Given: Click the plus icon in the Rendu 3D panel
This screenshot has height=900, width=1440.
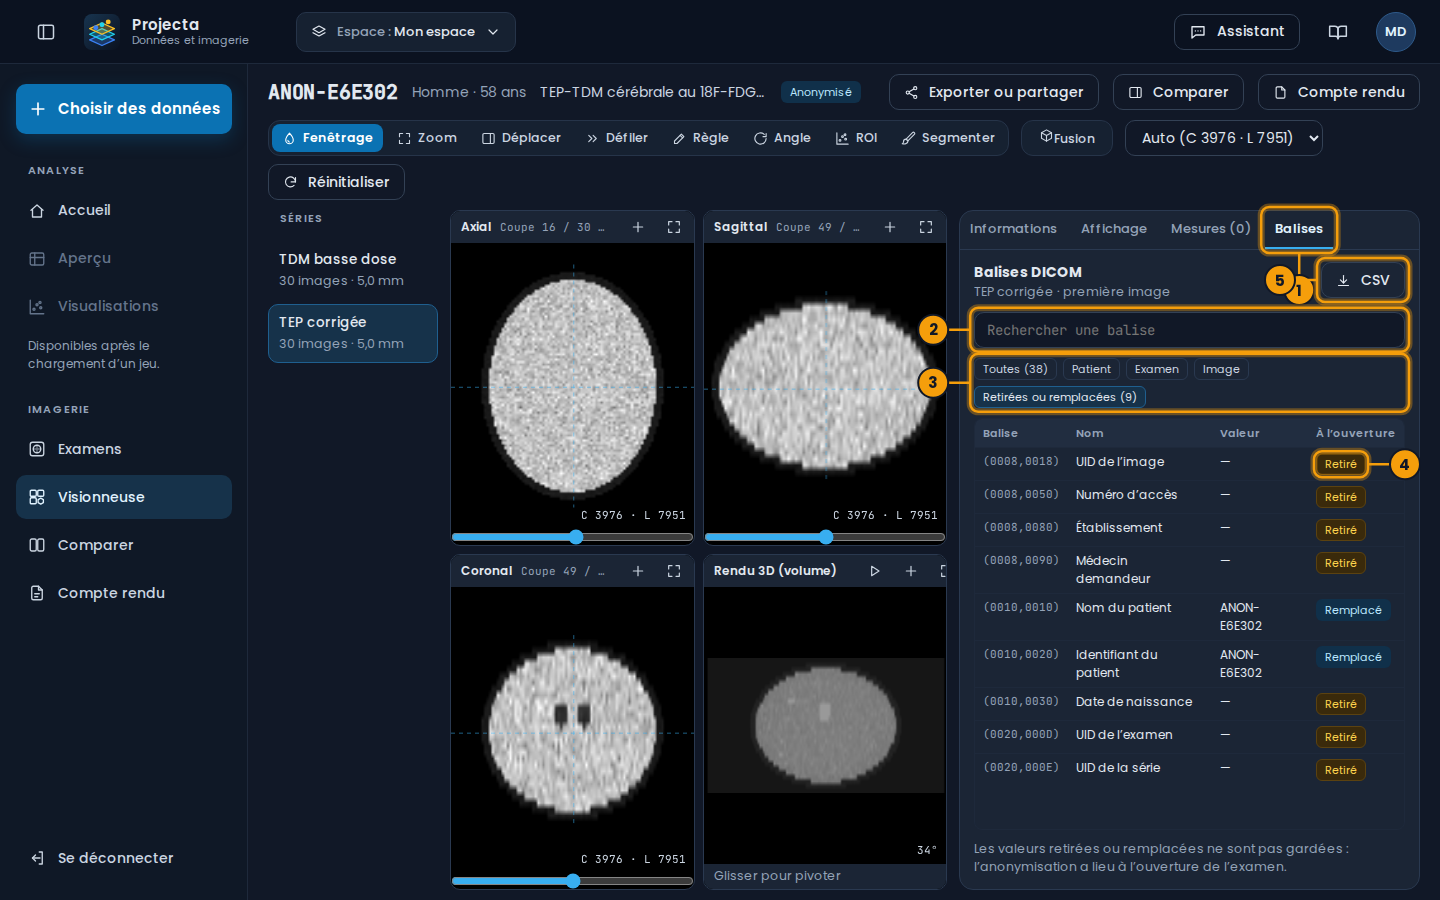Looking at the screenshot, I should pyautogui.click(x=911, y=571).
